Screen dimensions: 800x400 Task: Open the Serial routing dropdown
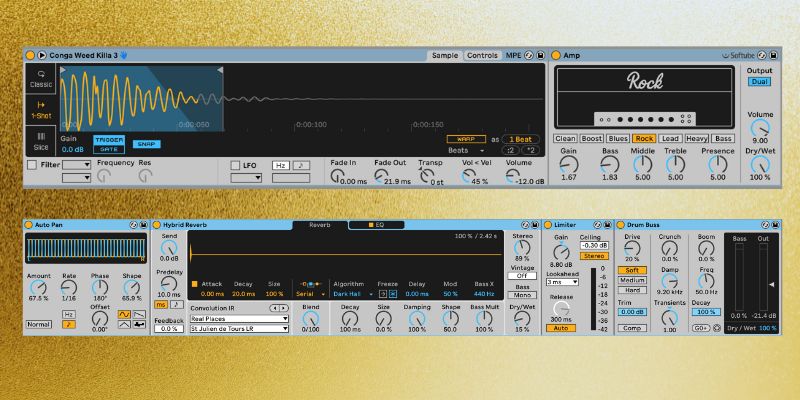pos(311,294)
